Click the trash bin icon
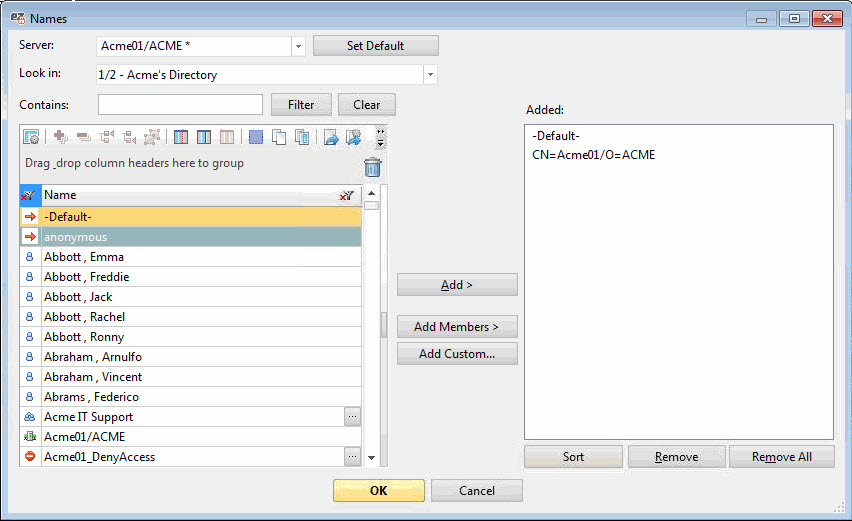Viewport: 852px width, 521px height. [x=373, y=167]
